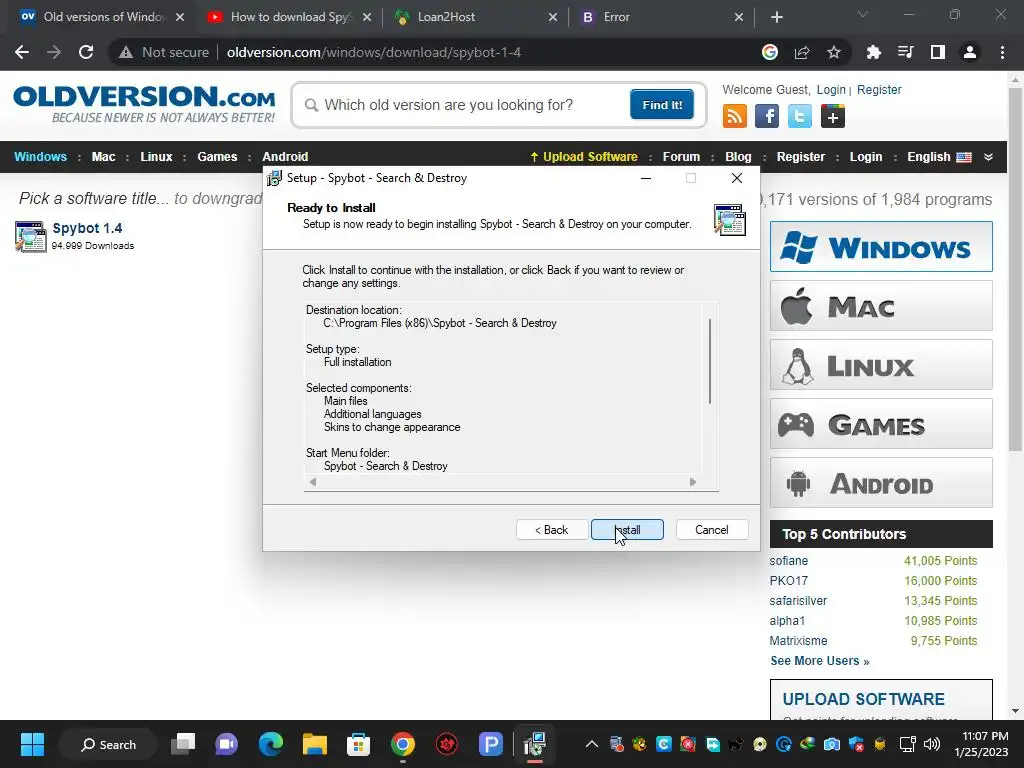Screen dimensions: 1024x768
Task: Click the media control icon in Chrome toolbar
Action: click(905, 52)
